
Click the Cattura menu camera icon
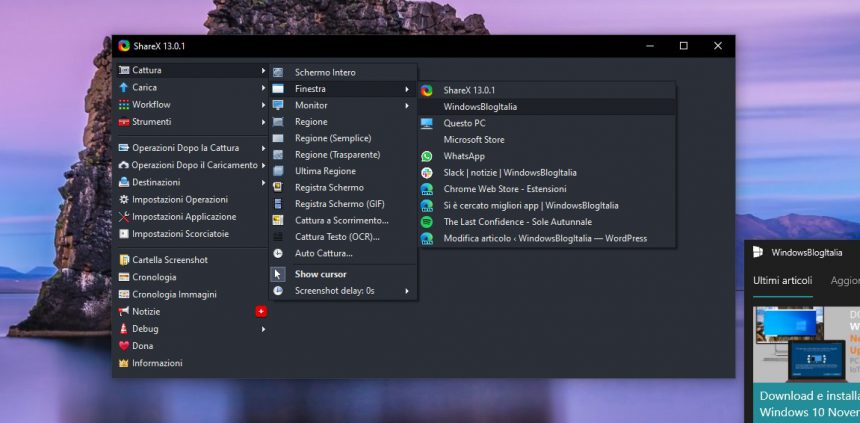[x=124, y=70]
